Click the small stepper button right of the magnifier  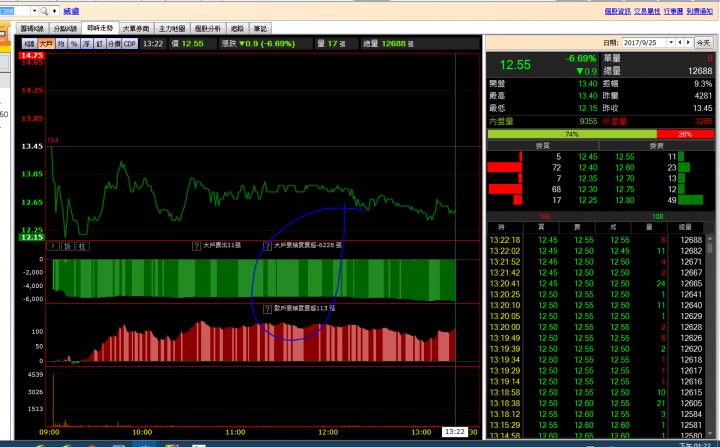tap(54, 11)
